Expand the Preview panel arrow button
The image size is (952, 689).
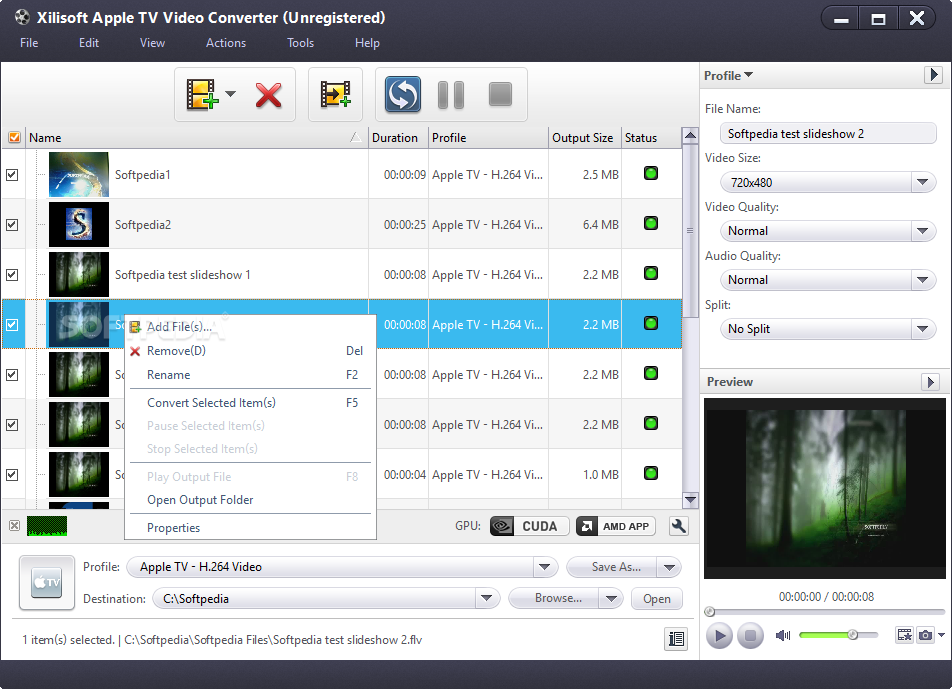(930, 382)
